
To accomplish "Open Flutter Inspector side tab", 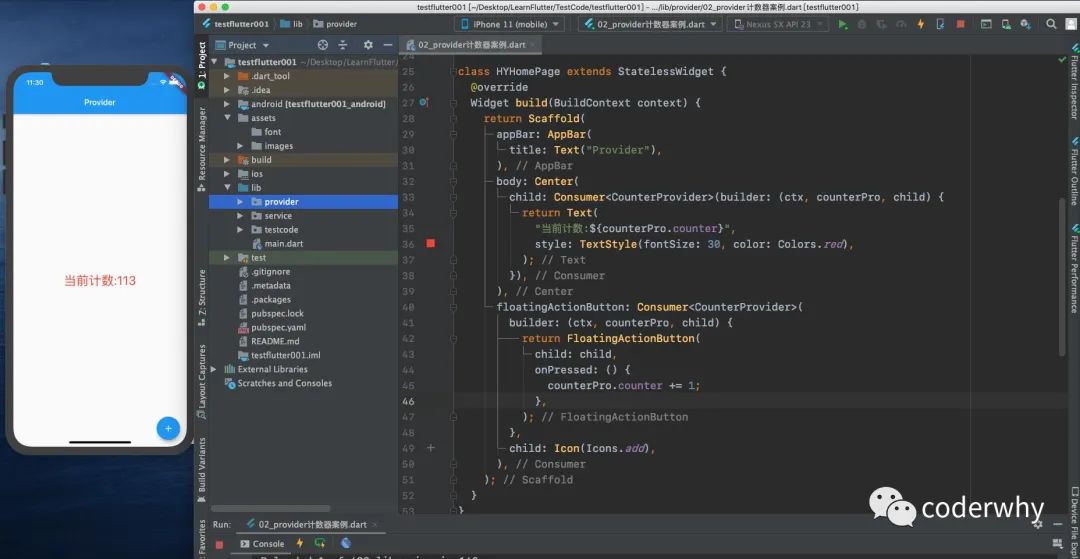I will coord(1073,83).
